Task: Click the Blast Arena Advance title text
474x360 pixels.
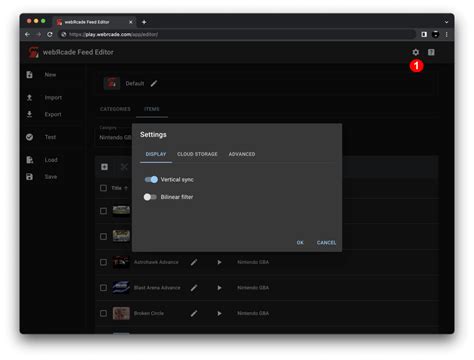Action: tap(157, 288)
